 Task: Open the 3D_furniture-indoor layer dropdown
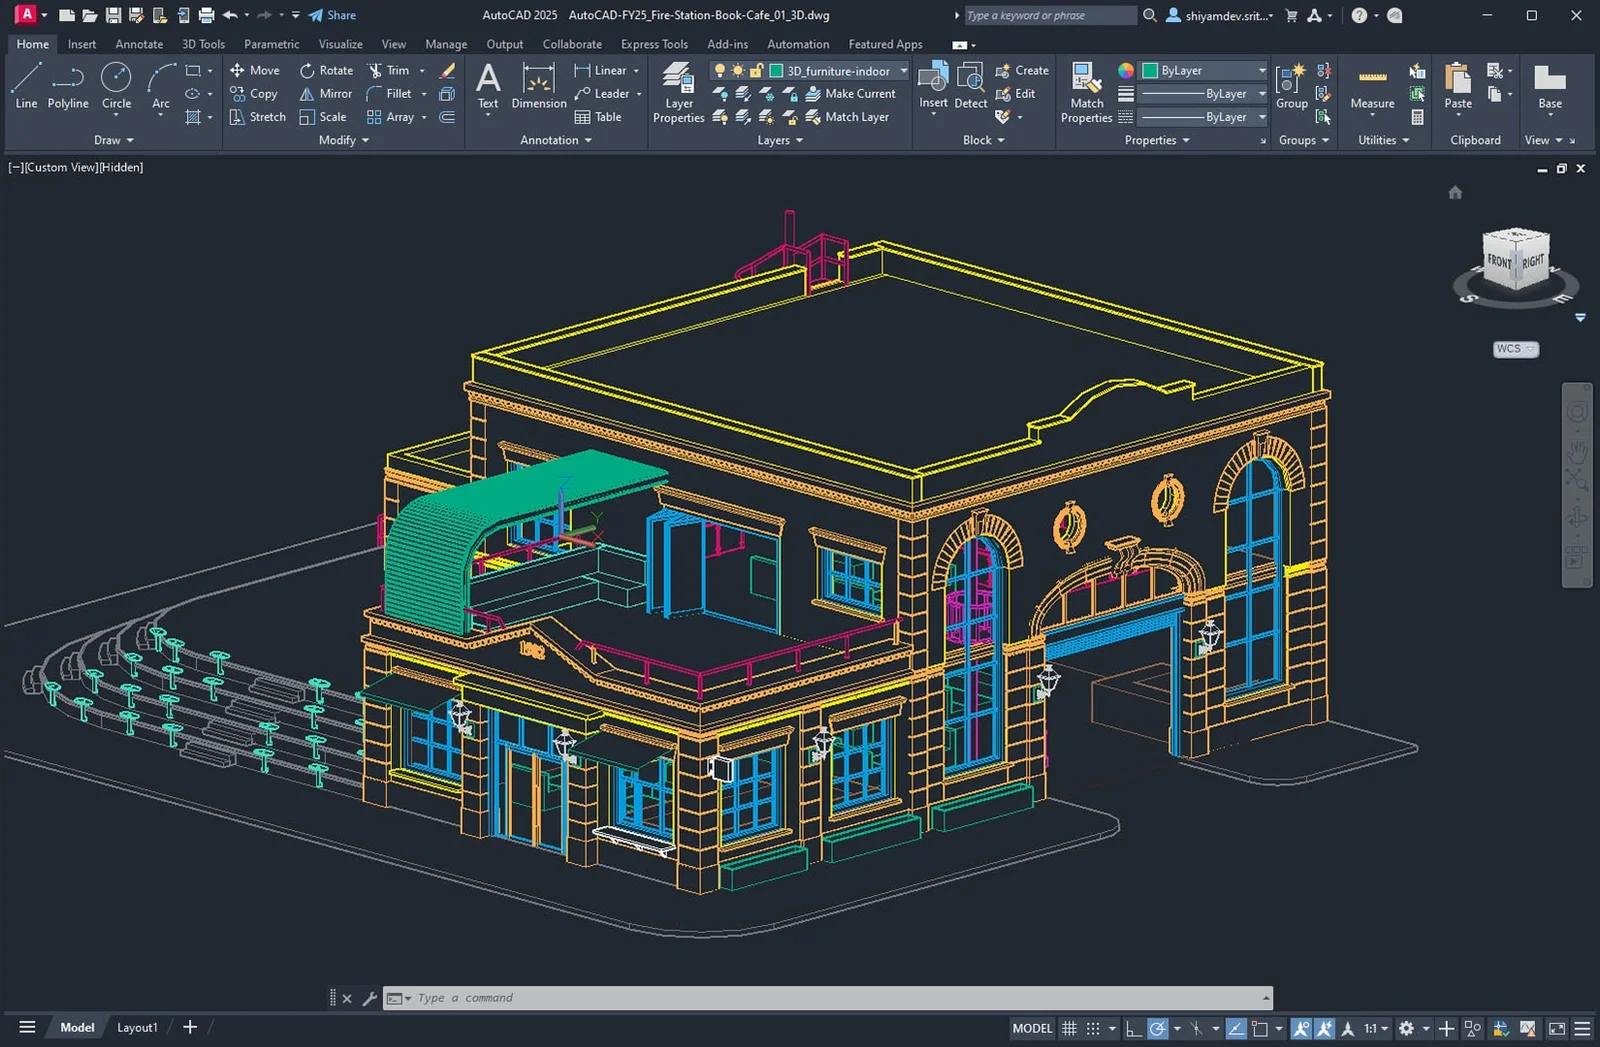point(902,70)
